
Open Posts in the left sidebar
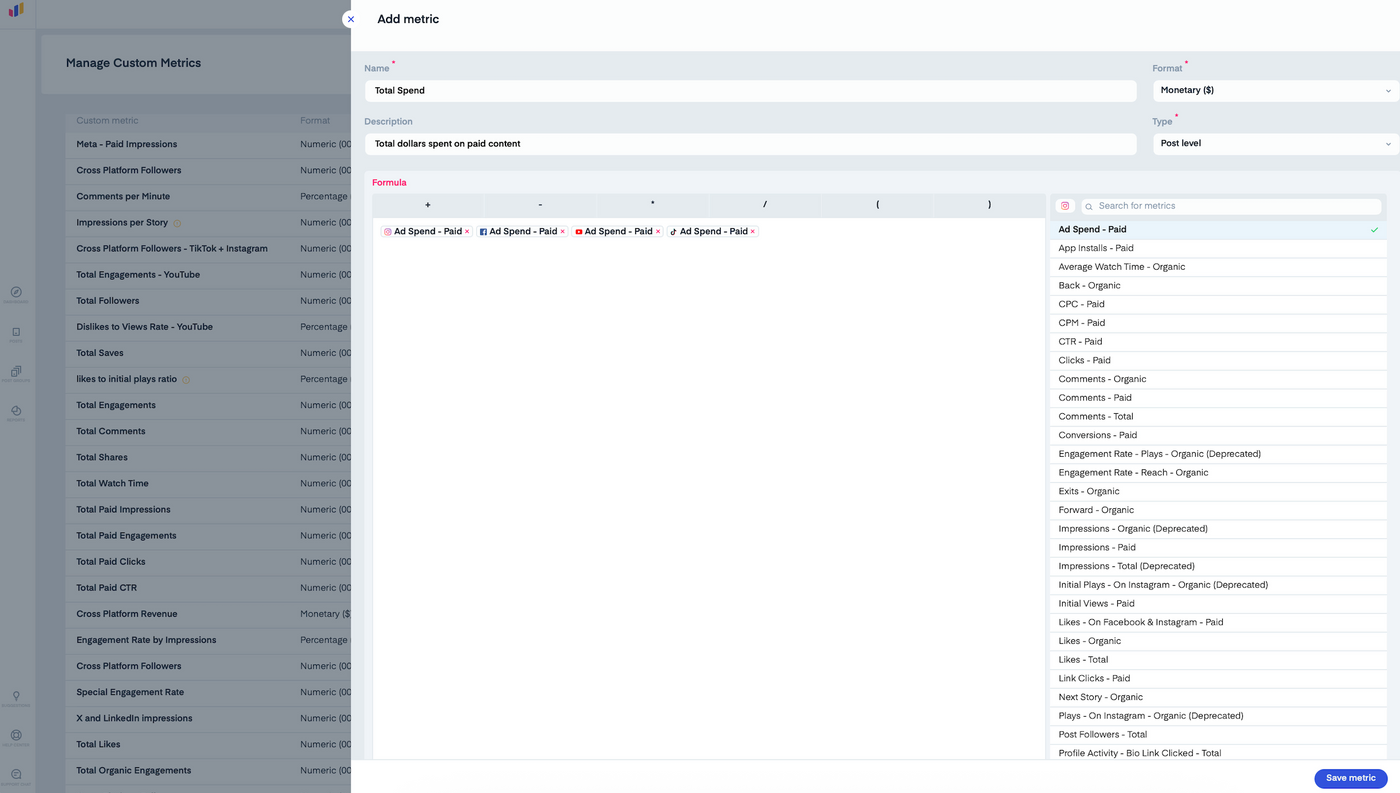point(16,334)
